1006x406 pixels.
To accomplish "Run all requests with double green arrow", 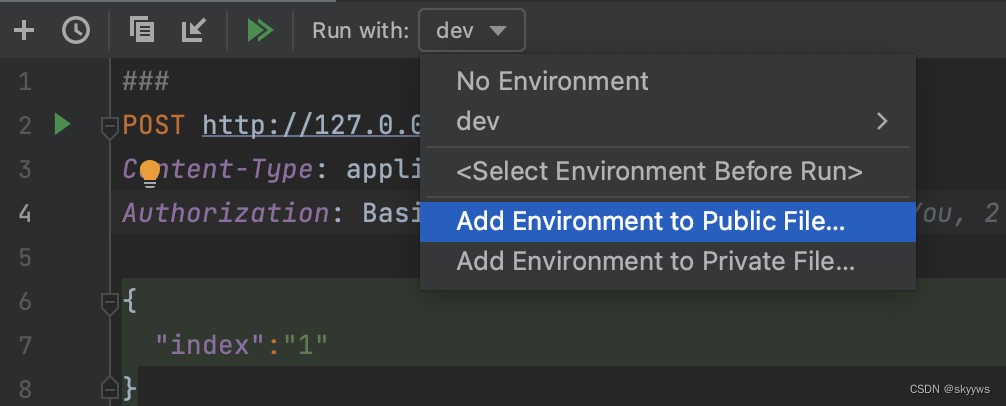I will click(x=260, y=30).
